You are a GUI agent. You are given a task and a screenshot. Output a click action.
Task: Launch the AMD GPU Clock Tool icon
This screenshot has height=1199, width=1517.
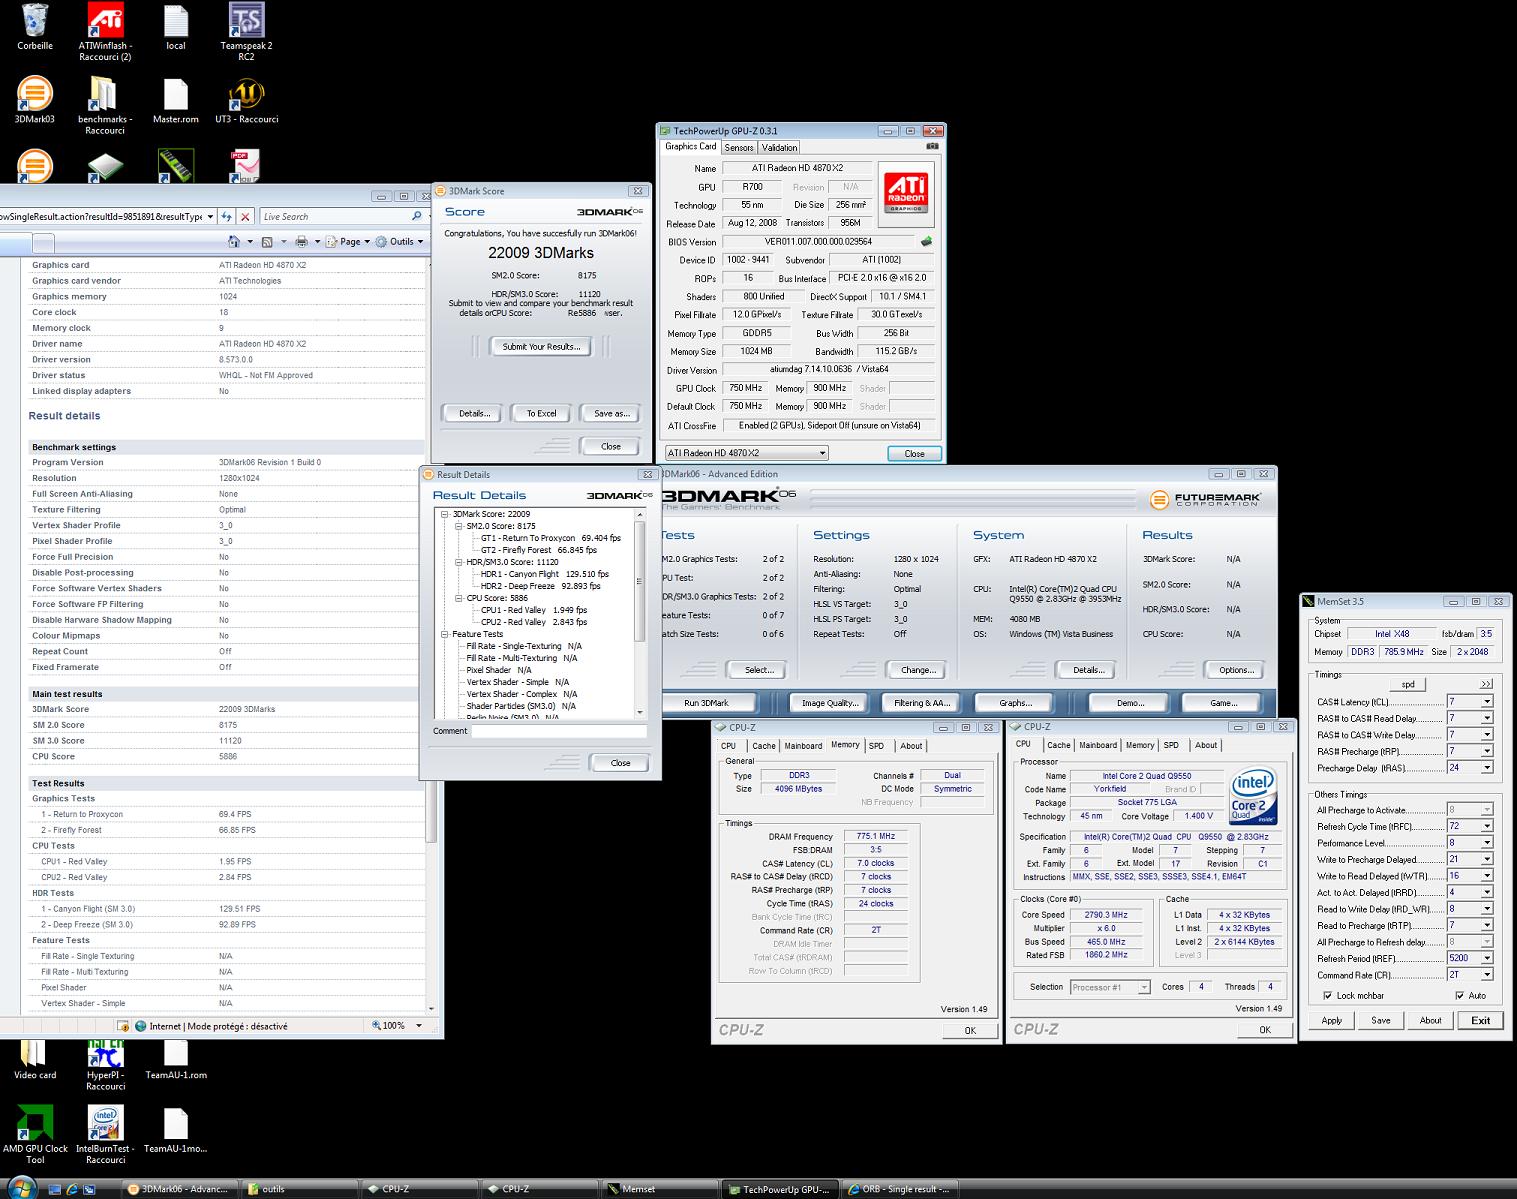tap(35, 1135)
